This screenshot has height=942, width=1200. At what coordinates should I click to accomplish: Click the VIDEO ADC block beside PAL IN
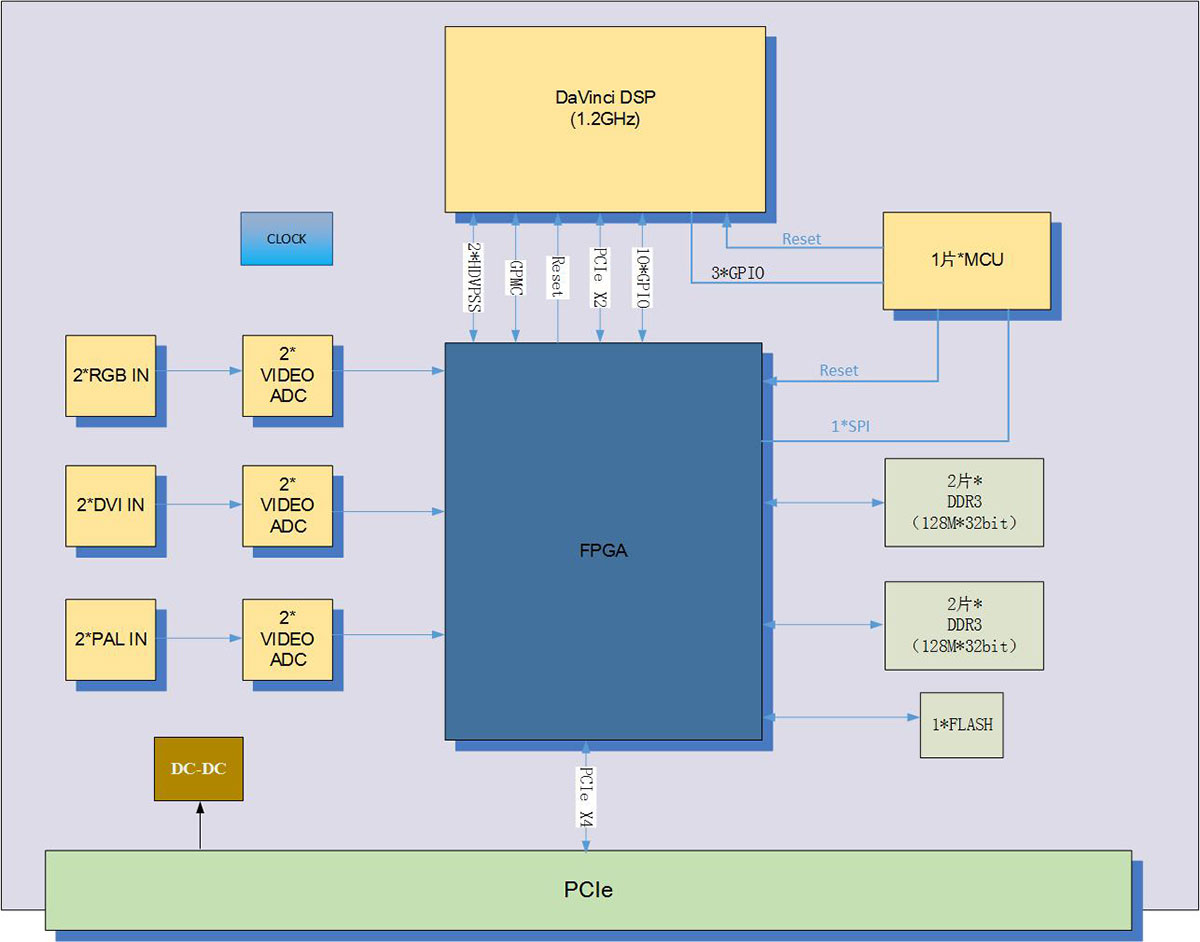point(287,639)
